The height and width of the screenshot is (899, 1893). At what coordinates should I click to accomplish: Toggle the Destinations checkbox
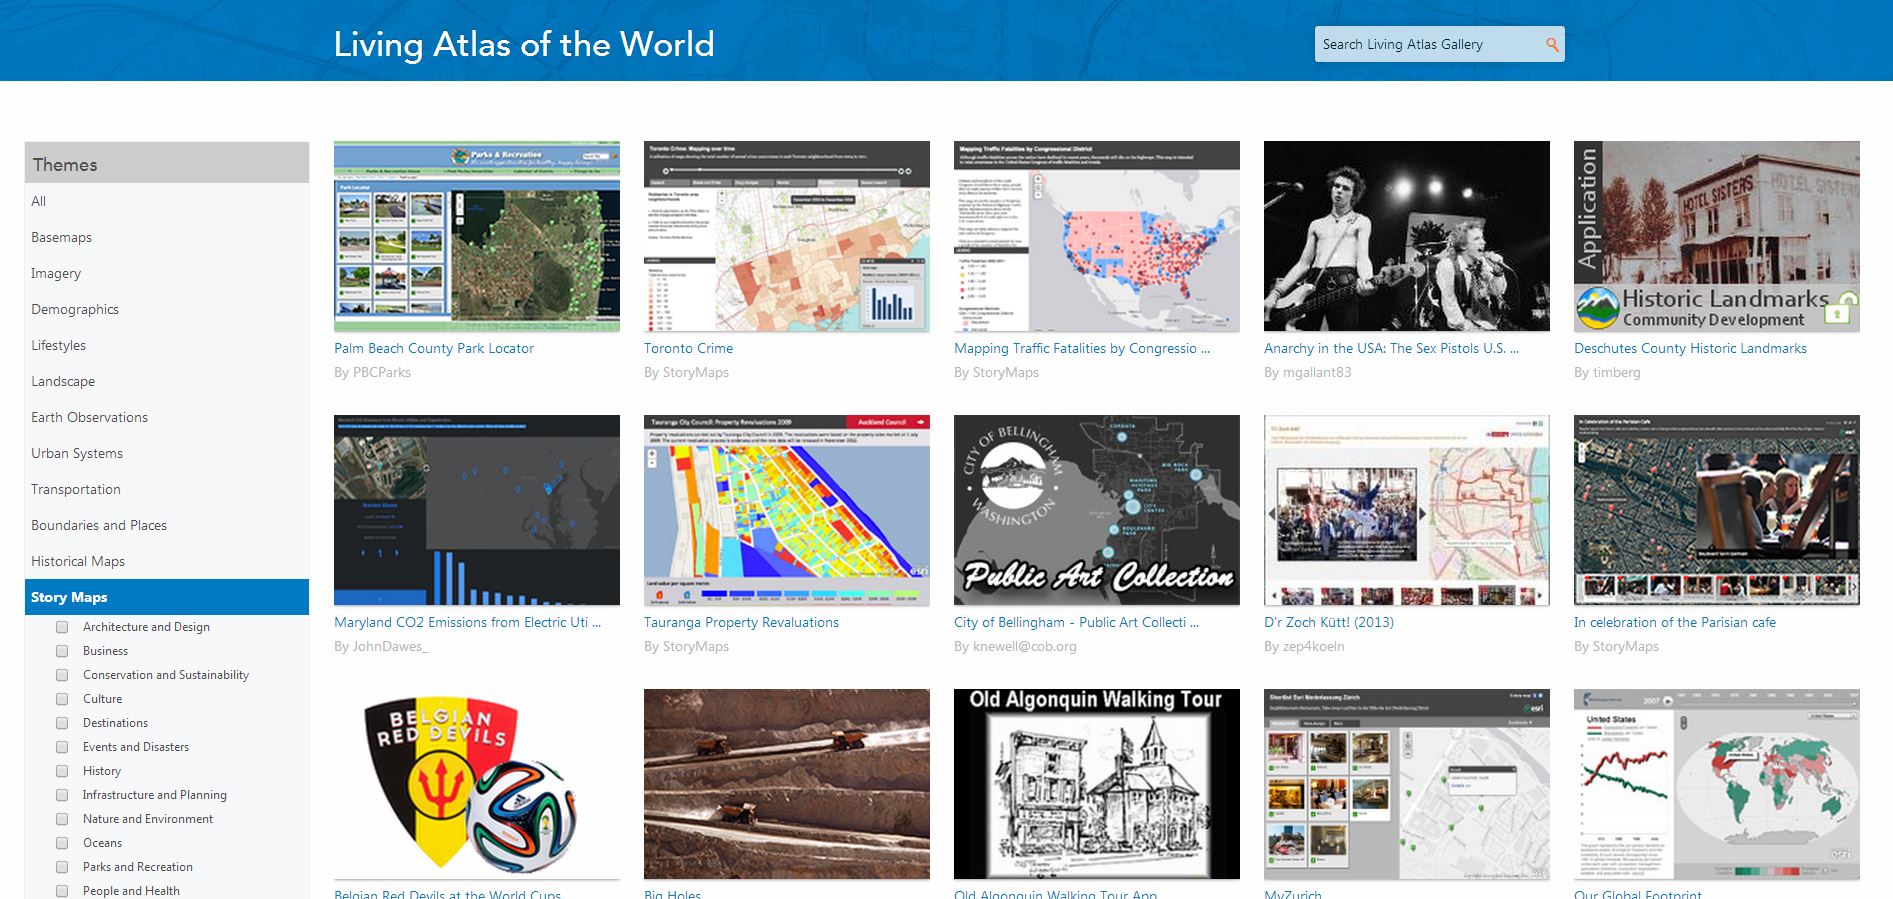point(62,723)
